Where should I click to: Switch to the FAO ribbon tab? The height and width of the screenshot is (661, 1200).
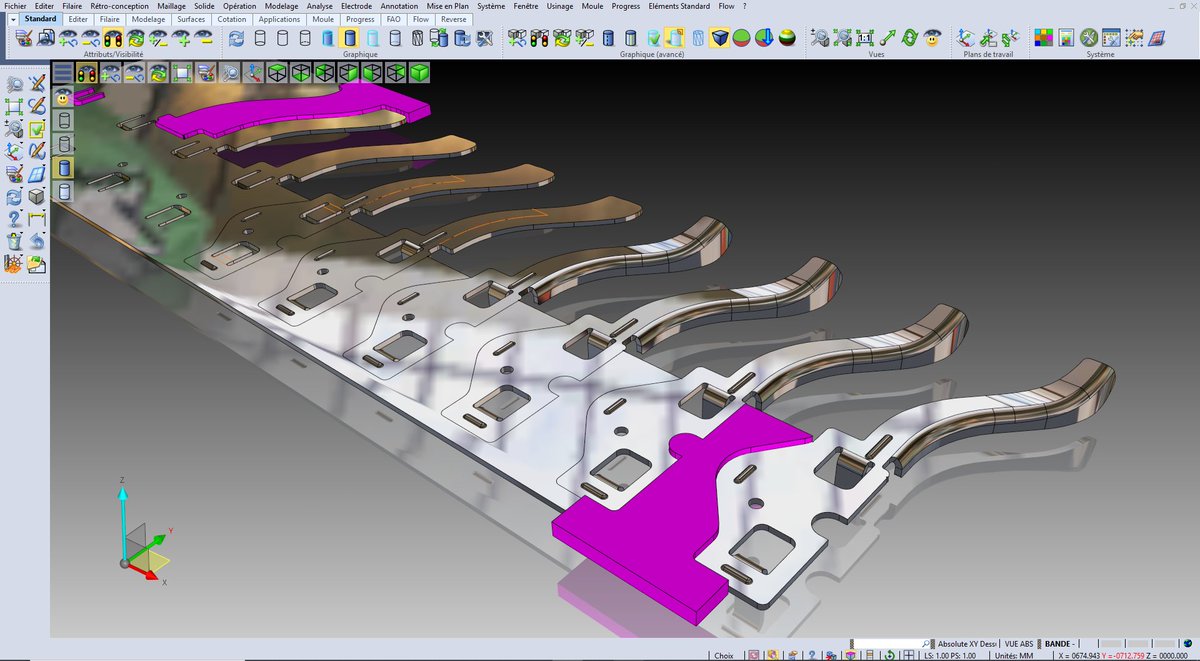pos(394,19)
